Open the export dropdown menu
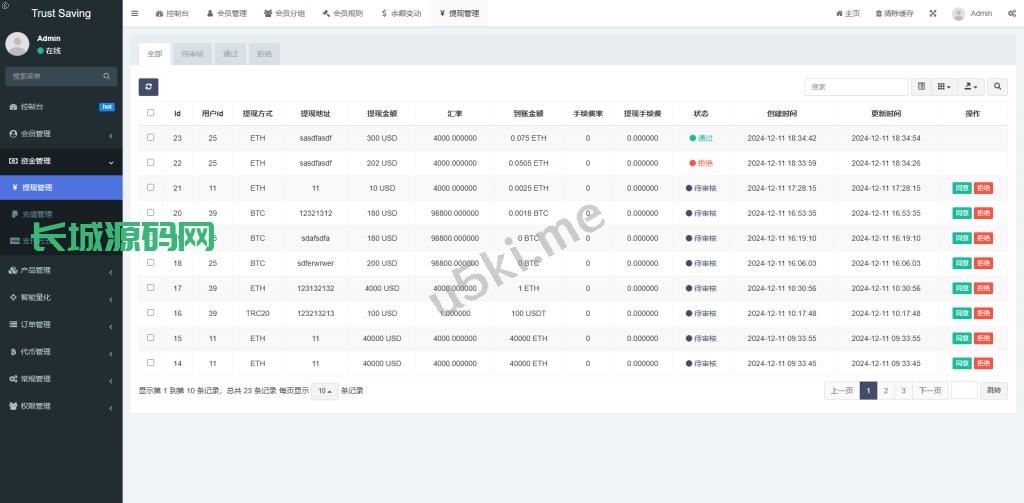The height and width of the screenshot is (503, 1024). pyautogui.click(x=971, y=87)
